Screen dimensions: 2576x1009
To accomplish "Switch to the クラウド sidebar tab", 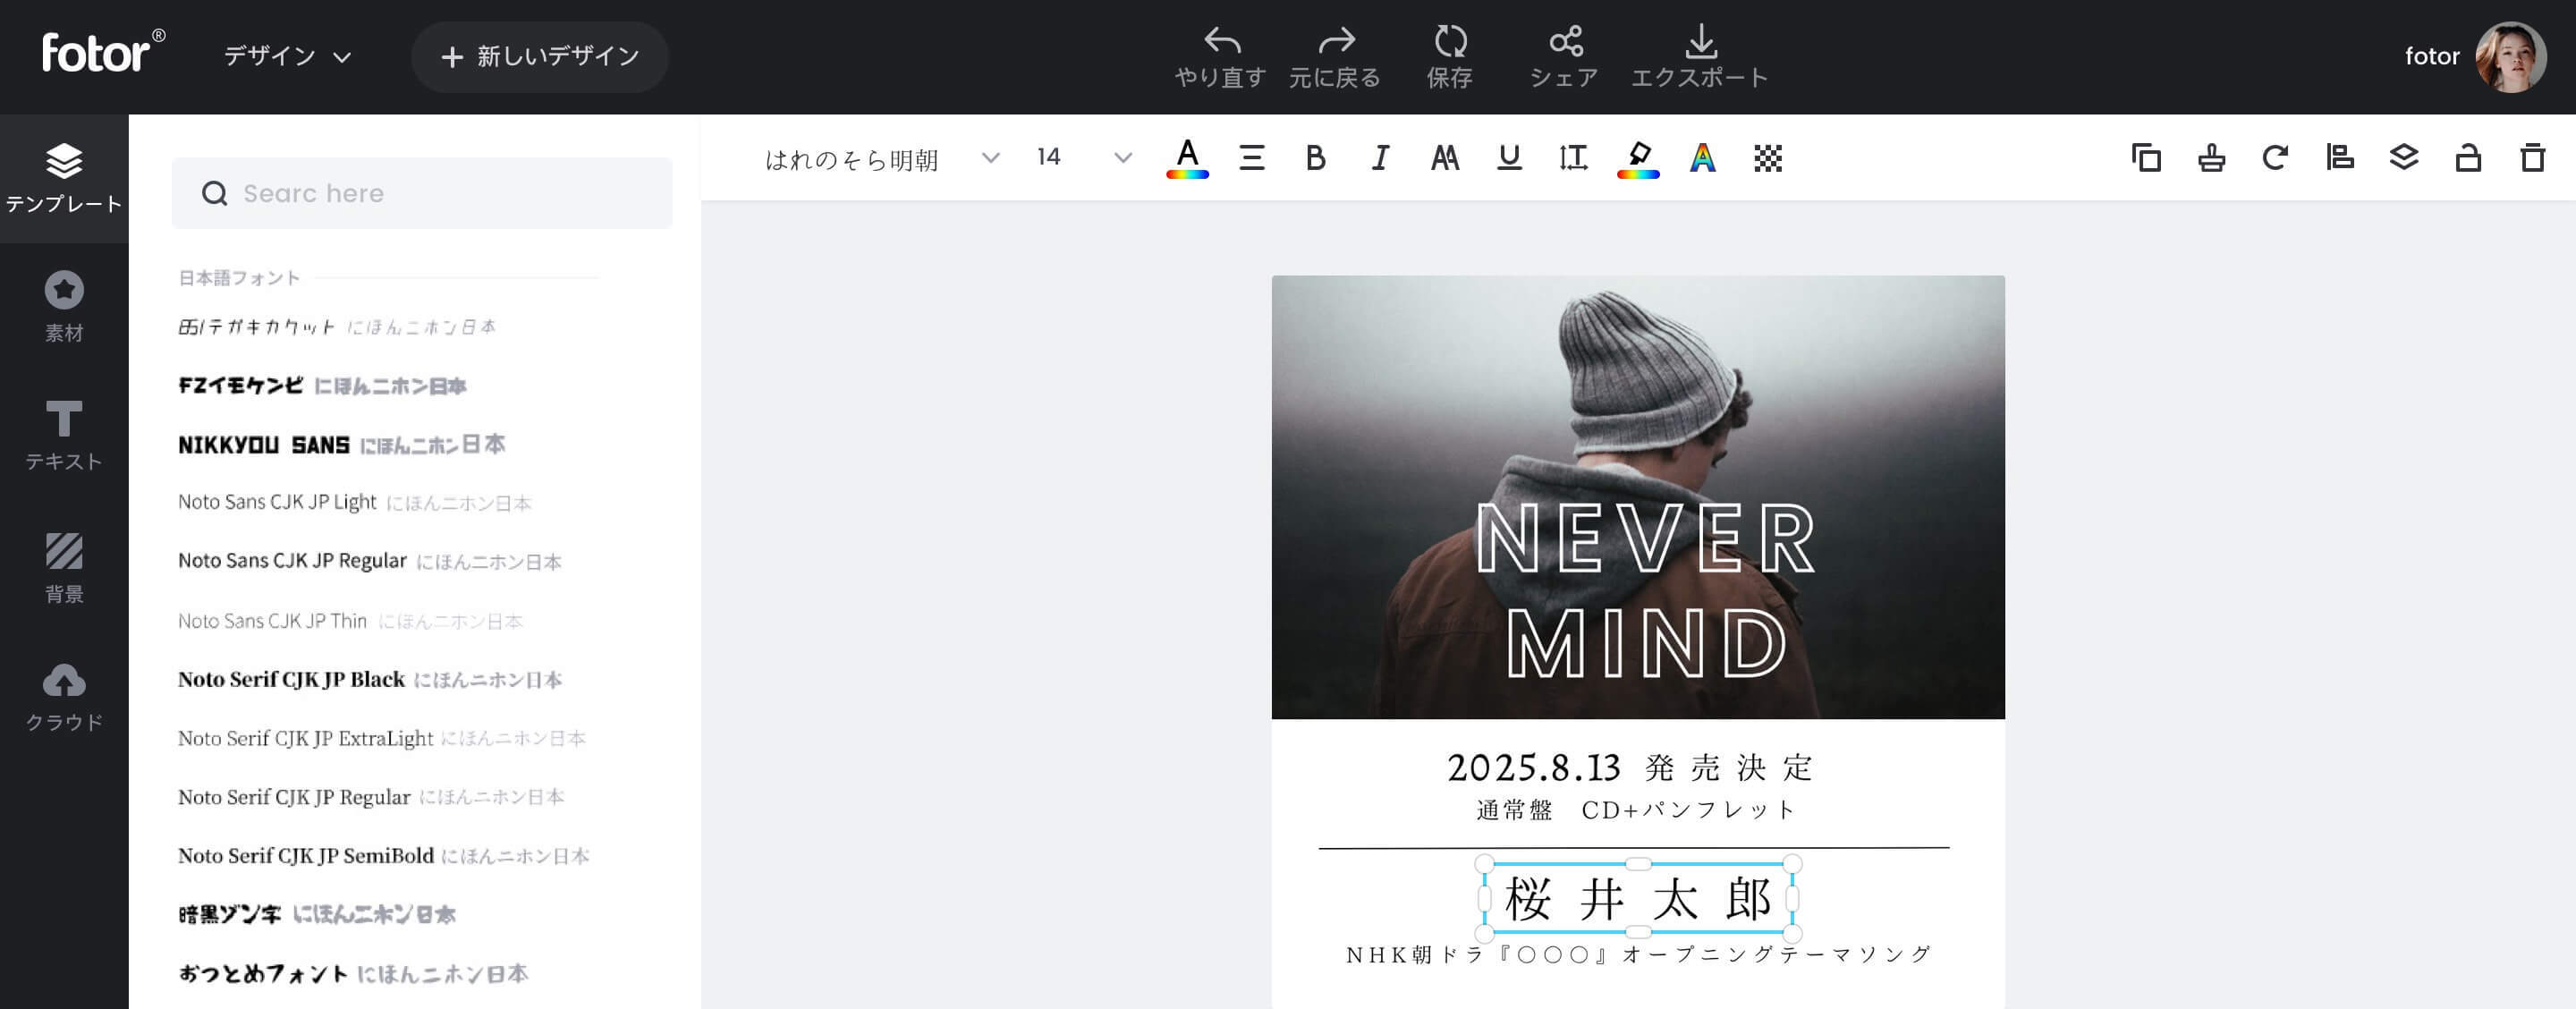I will coord(64,696).
